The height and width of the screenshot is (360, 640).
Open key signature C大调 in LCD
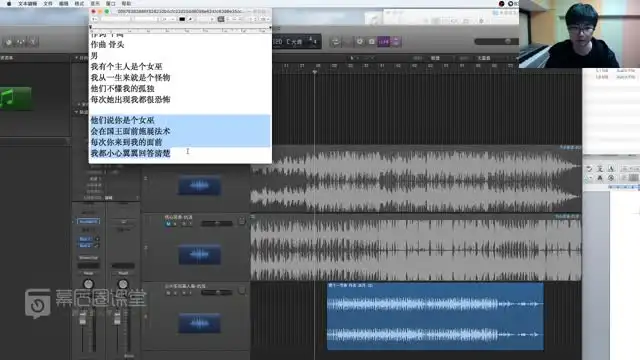click(294, 42)
